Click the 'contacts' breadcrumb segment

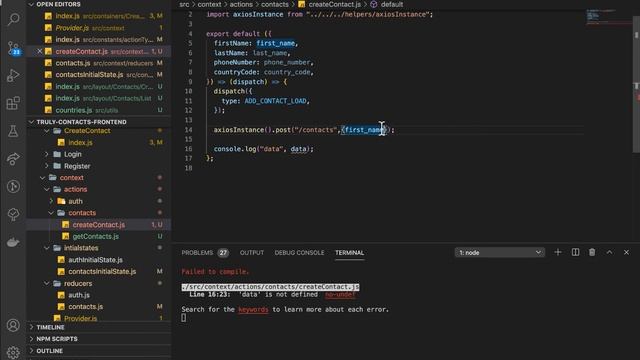pyautogui.click(x=275, y=4)
